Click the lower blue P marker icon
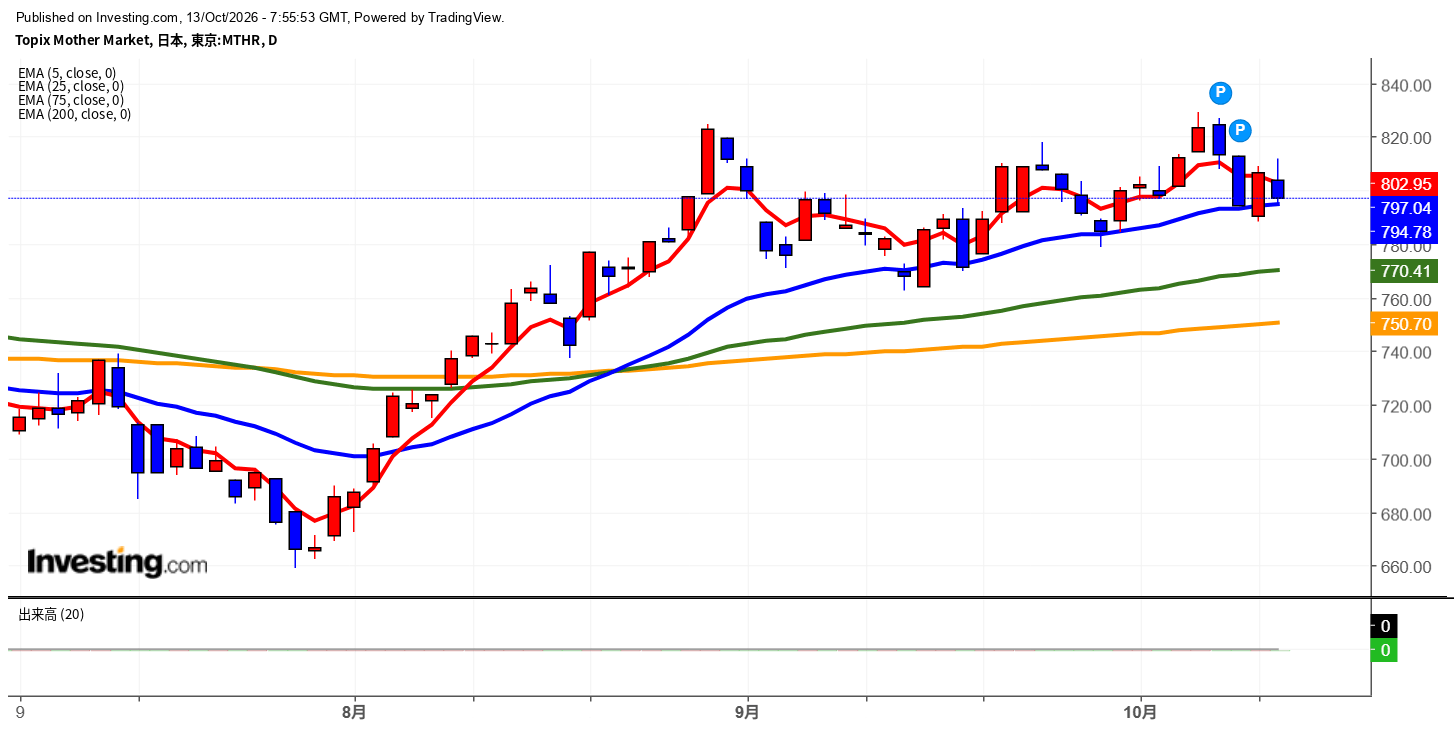1454x729 pixels. (x=1240, y=130)
